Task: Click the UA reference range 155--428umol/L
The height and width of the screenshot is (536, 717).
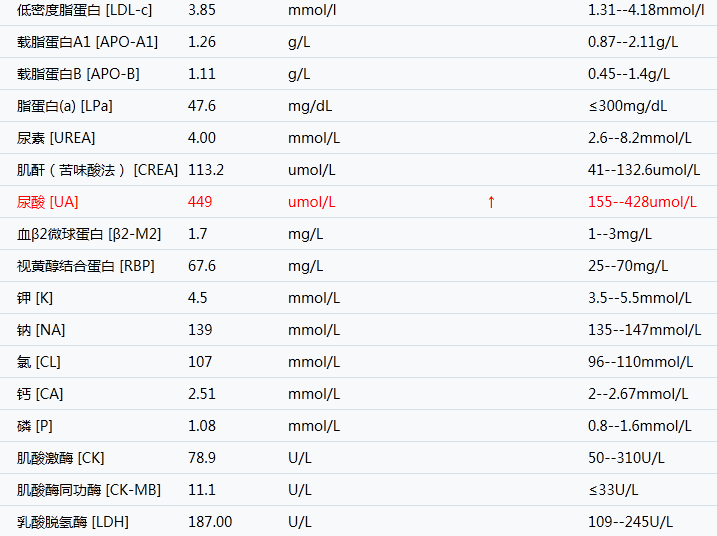Action: tap(642, 202)
